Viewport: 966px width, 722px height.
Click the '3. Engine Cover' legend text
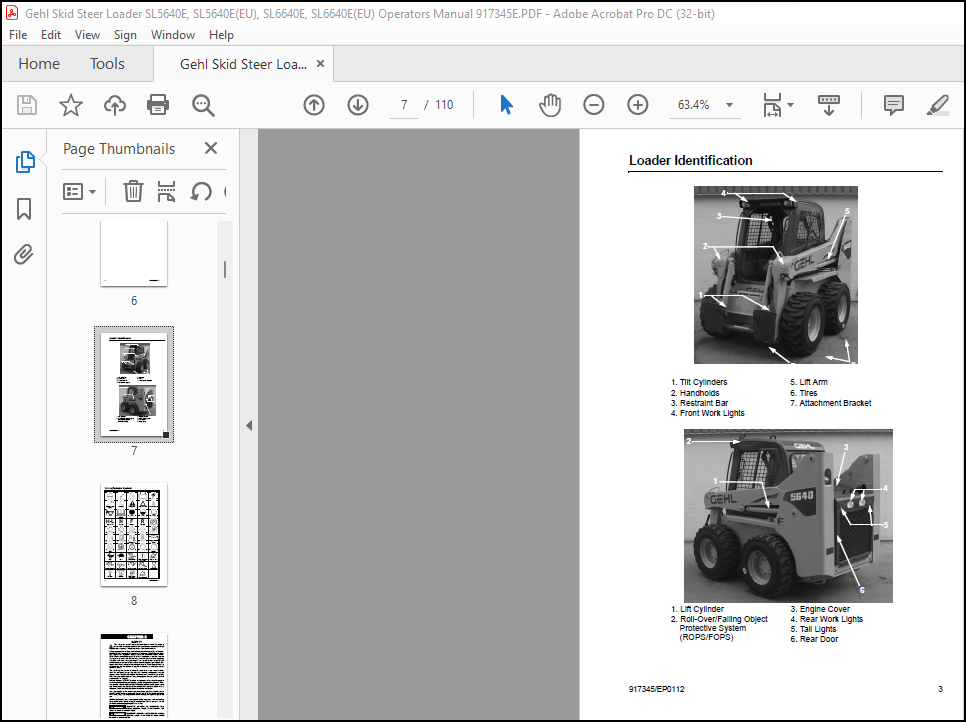tap(819, 609)
